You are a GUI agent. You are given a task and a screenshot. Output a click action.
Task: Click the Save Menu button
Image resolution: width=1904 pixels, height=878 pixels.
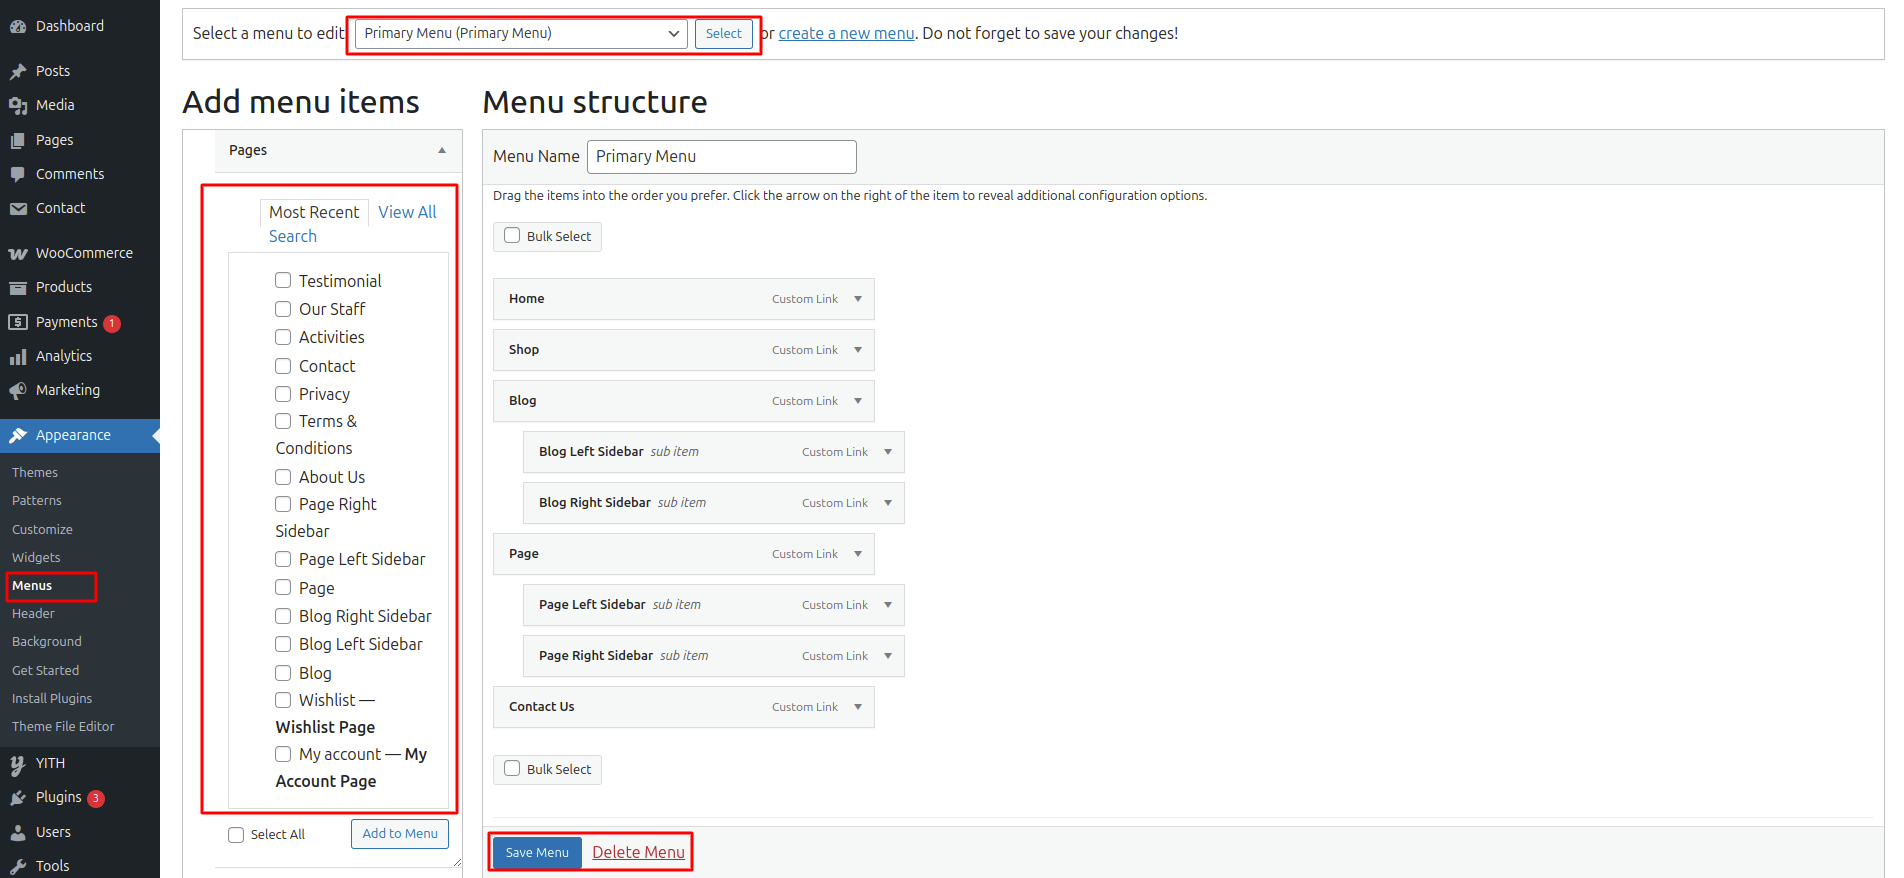[537, 853]
